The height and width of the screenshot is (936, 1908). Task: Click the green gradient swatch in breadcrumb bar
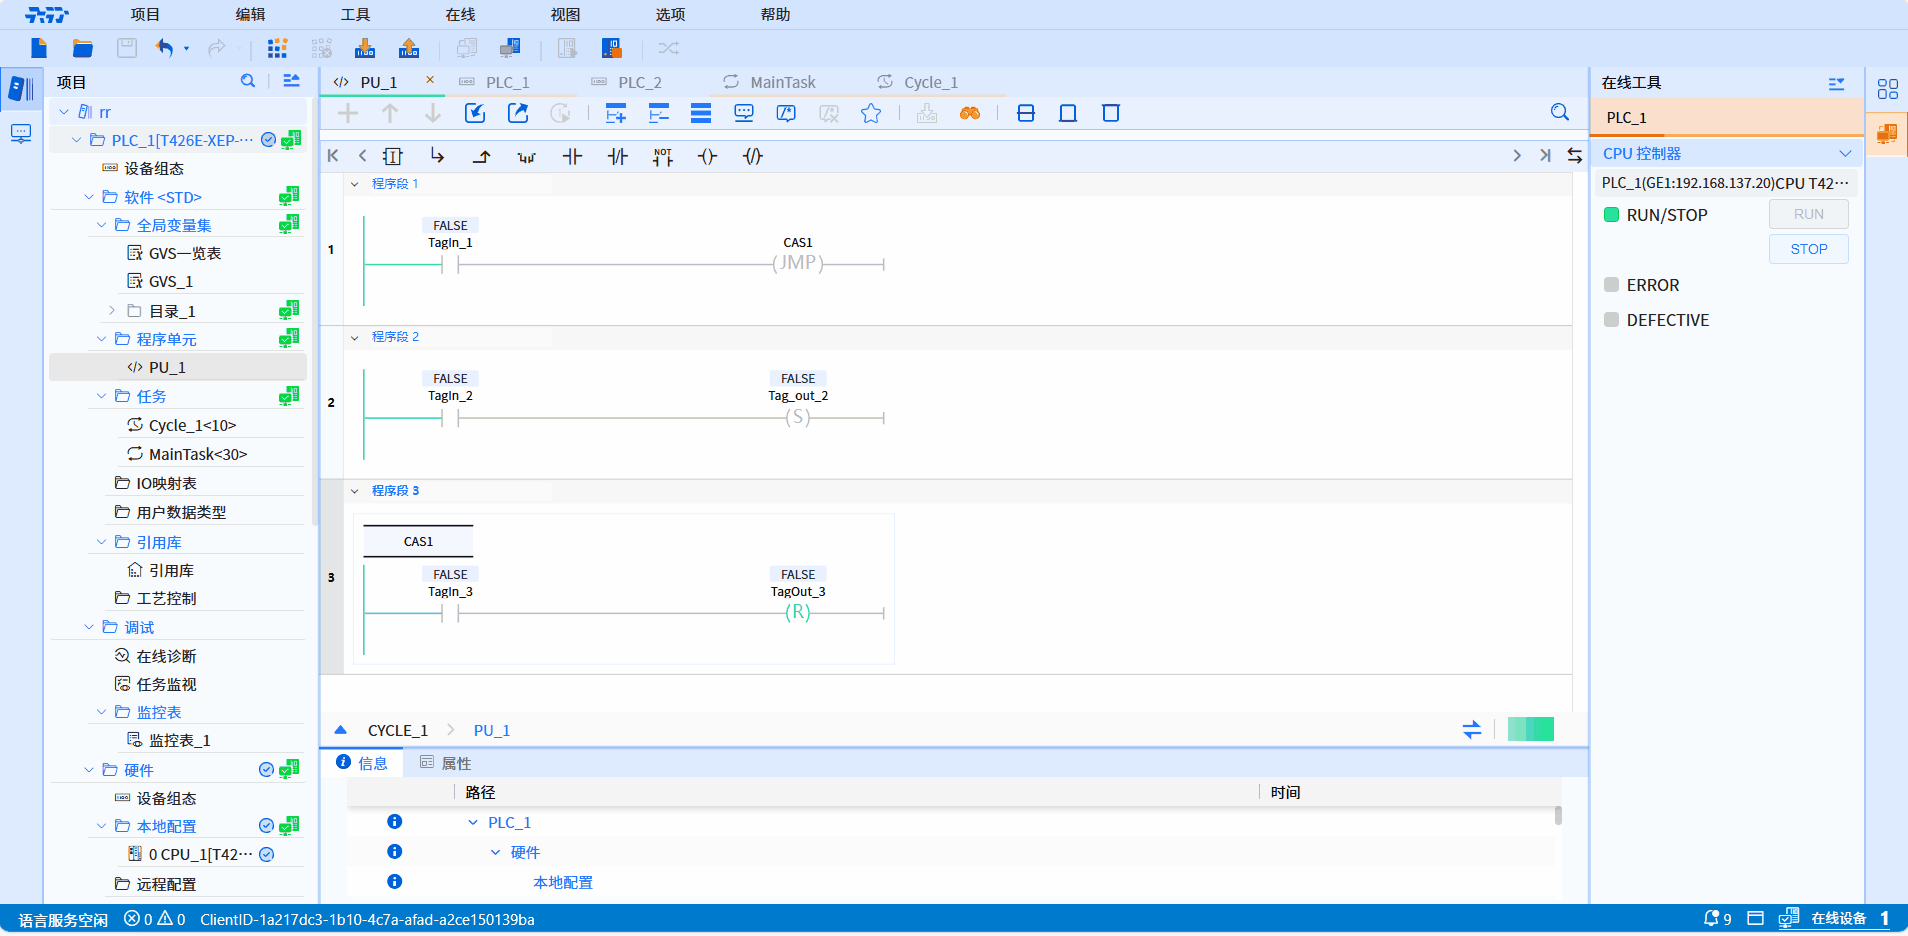(x=1530, y=729)
